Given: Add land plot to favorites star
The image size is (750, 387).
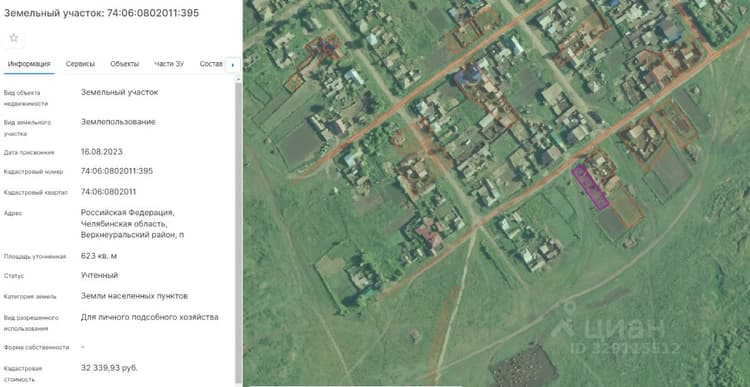Looking at the screenshot, I should coord(13,38).
